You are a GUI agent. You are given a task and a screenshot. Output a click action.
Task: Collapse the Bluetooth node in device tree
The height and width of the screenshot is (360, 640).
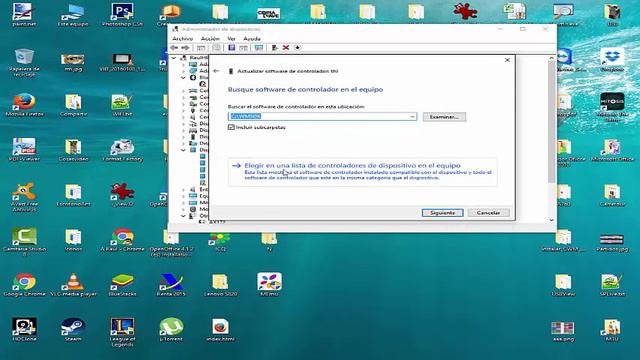click(x=183, y=78)
